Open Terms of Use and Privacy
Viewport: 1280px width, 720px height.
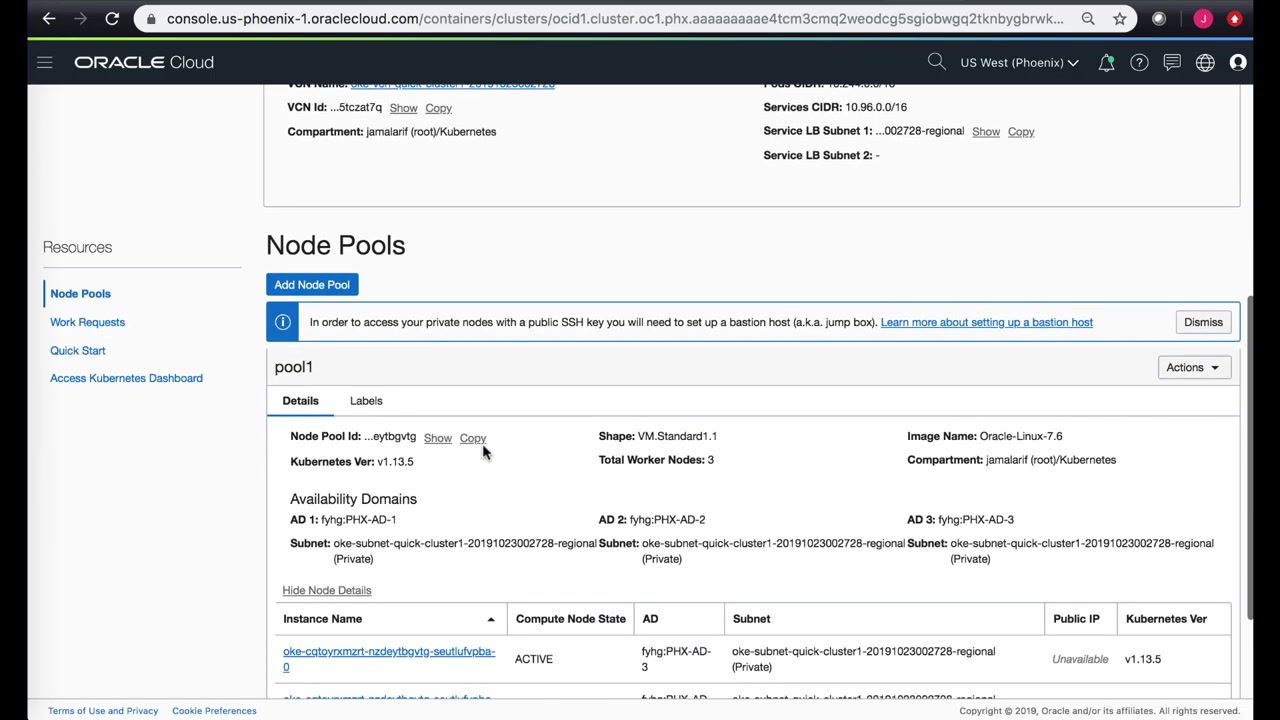[x=103, y=711]
